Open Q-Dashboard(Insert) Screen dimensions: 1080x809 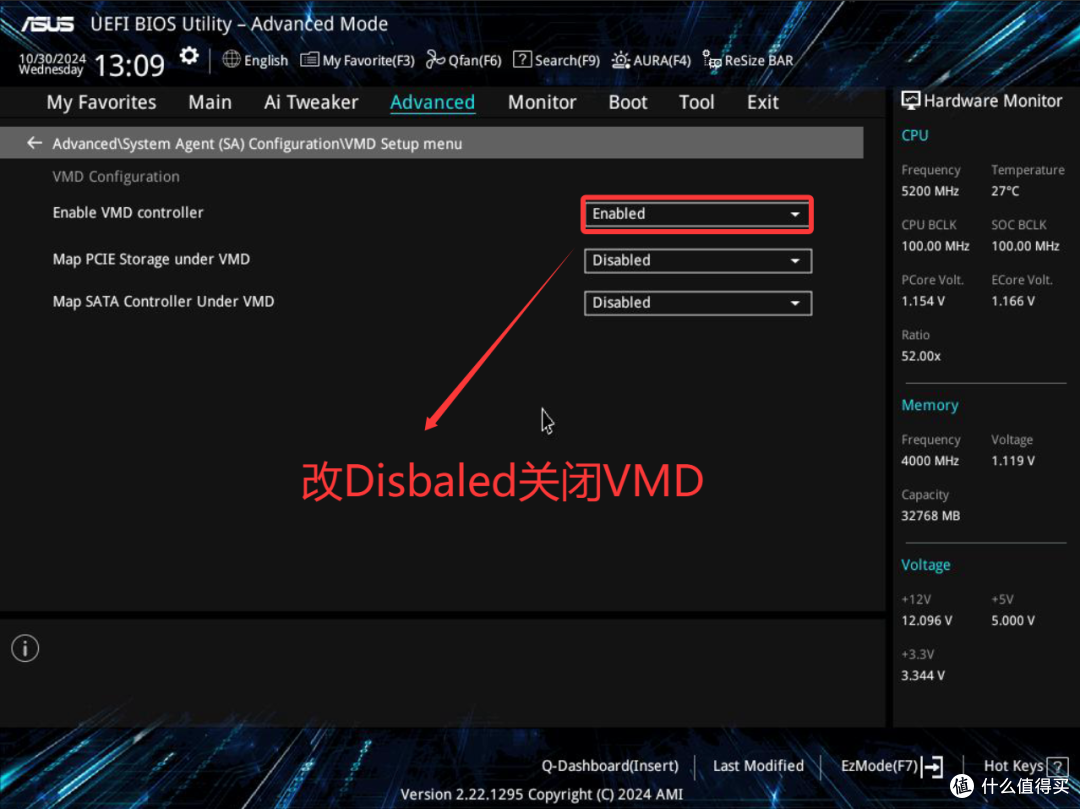coord(610,766)
